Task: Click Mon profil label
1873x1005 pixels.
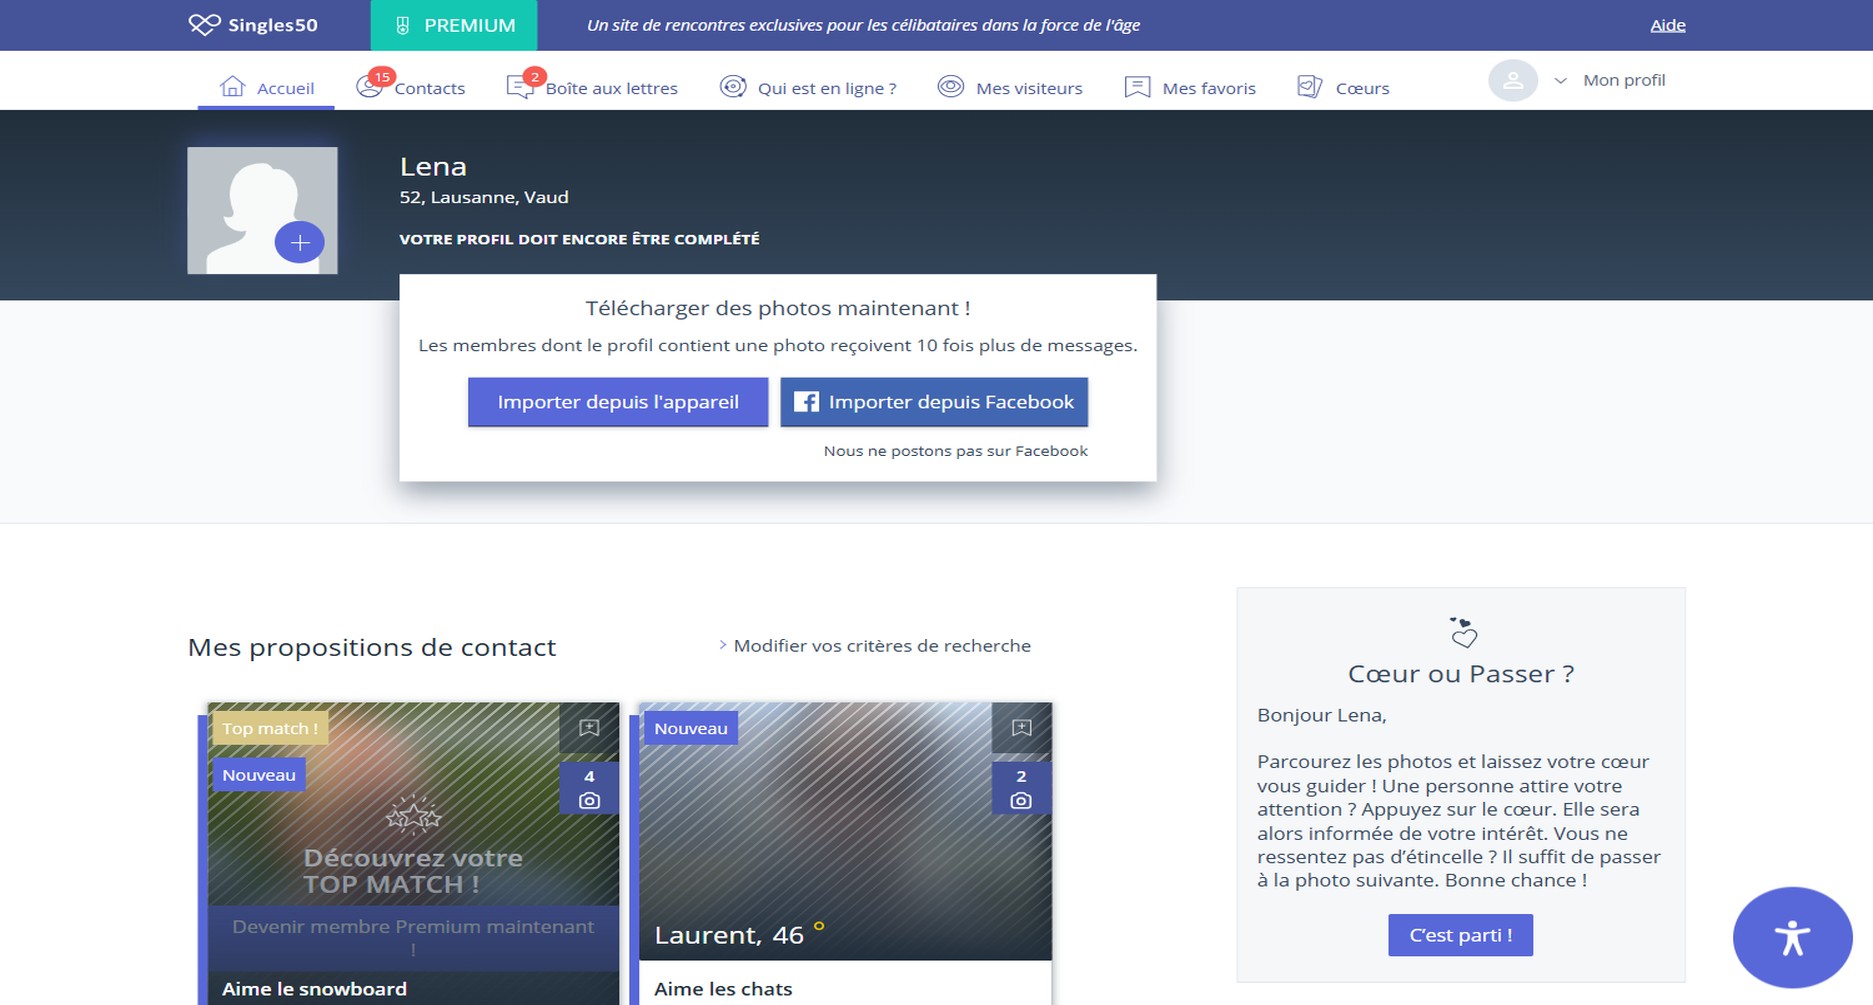Action: tap(1624, 80)
